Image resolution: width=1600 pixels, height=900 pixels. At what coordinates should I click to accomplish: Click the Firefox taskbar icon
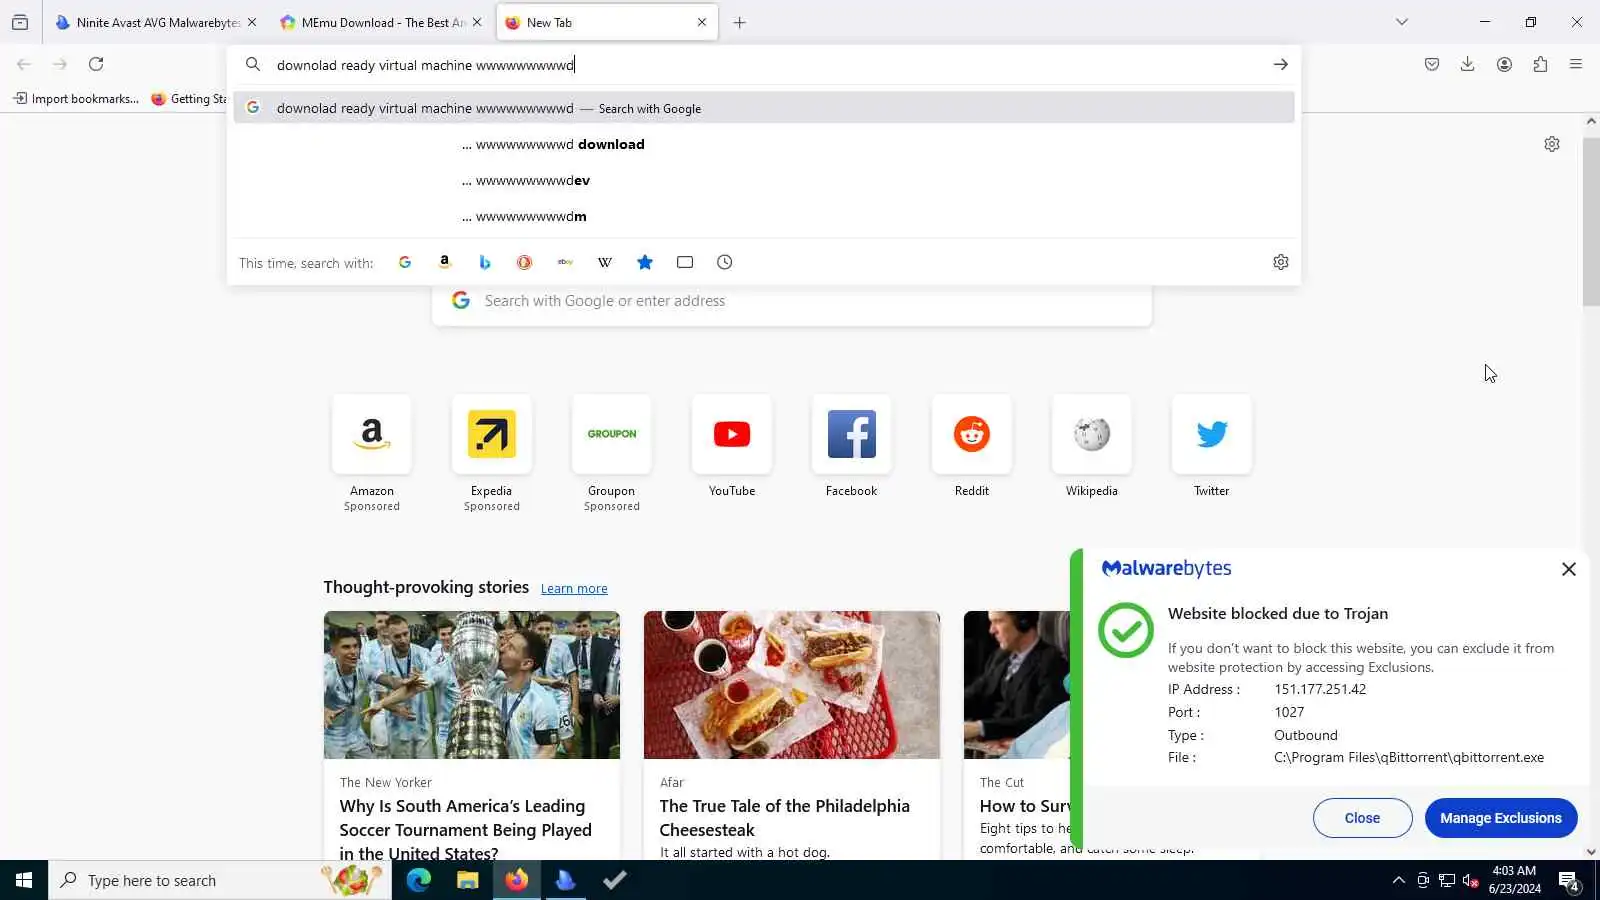pos(516,880)
